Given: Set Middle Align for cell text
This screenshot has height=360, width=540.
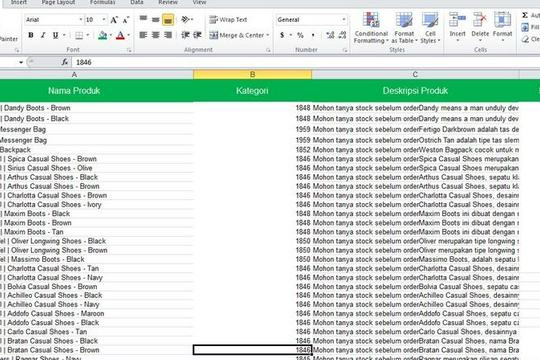Looking at the screenshot, I should click(x=156, y=19).
